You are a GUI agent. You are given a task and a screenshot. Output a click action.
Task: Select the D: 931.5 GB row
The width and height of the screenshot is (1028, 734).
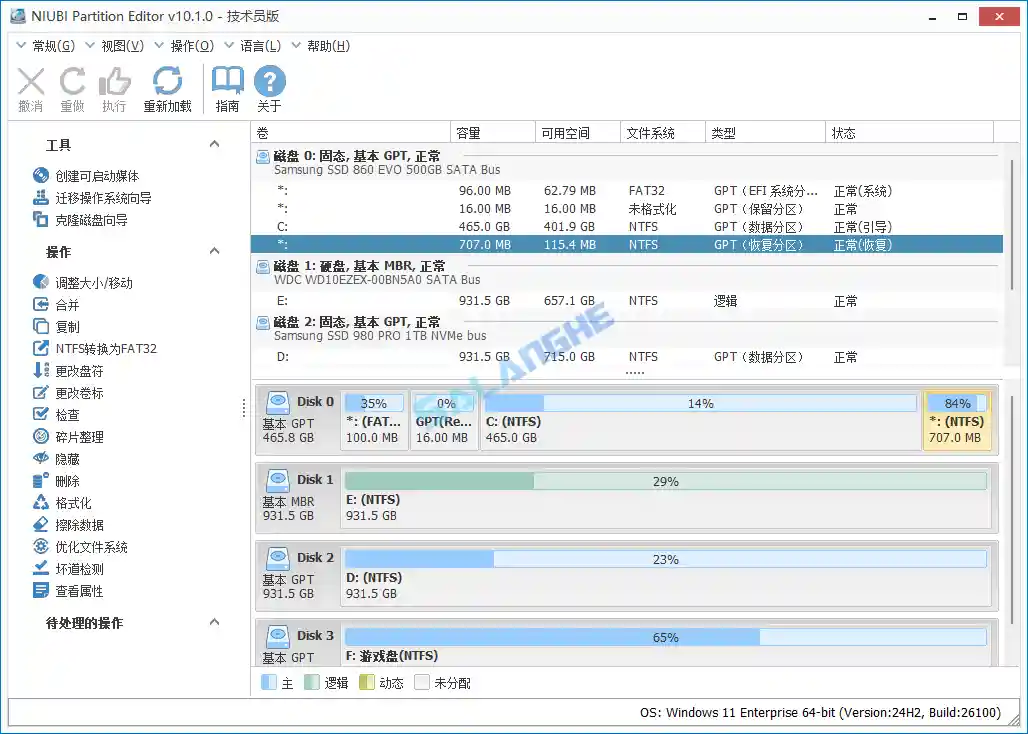627,357
